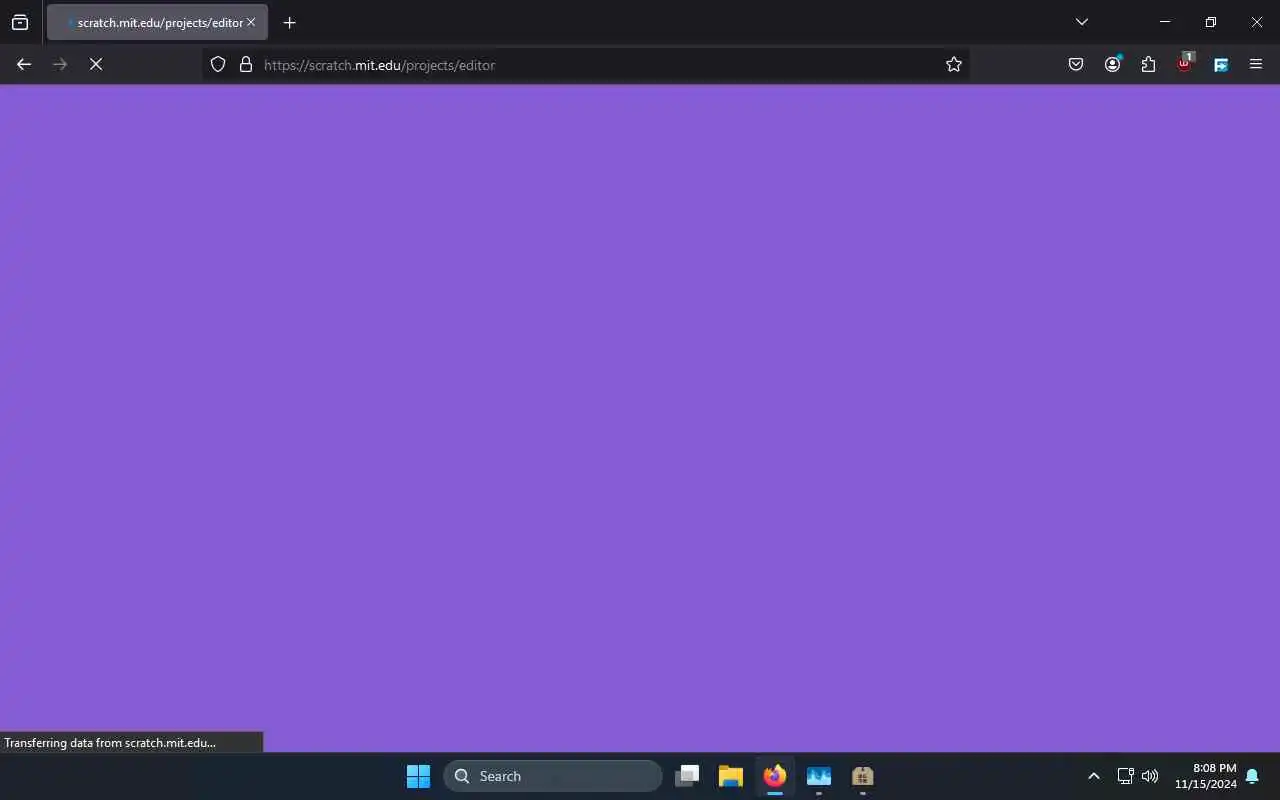Image resolution: width=1280 pixels, height=800 pixels.
Task: Expand the list all tabs dropdown
Action: pyautogui.click(x=1082, y=22)
